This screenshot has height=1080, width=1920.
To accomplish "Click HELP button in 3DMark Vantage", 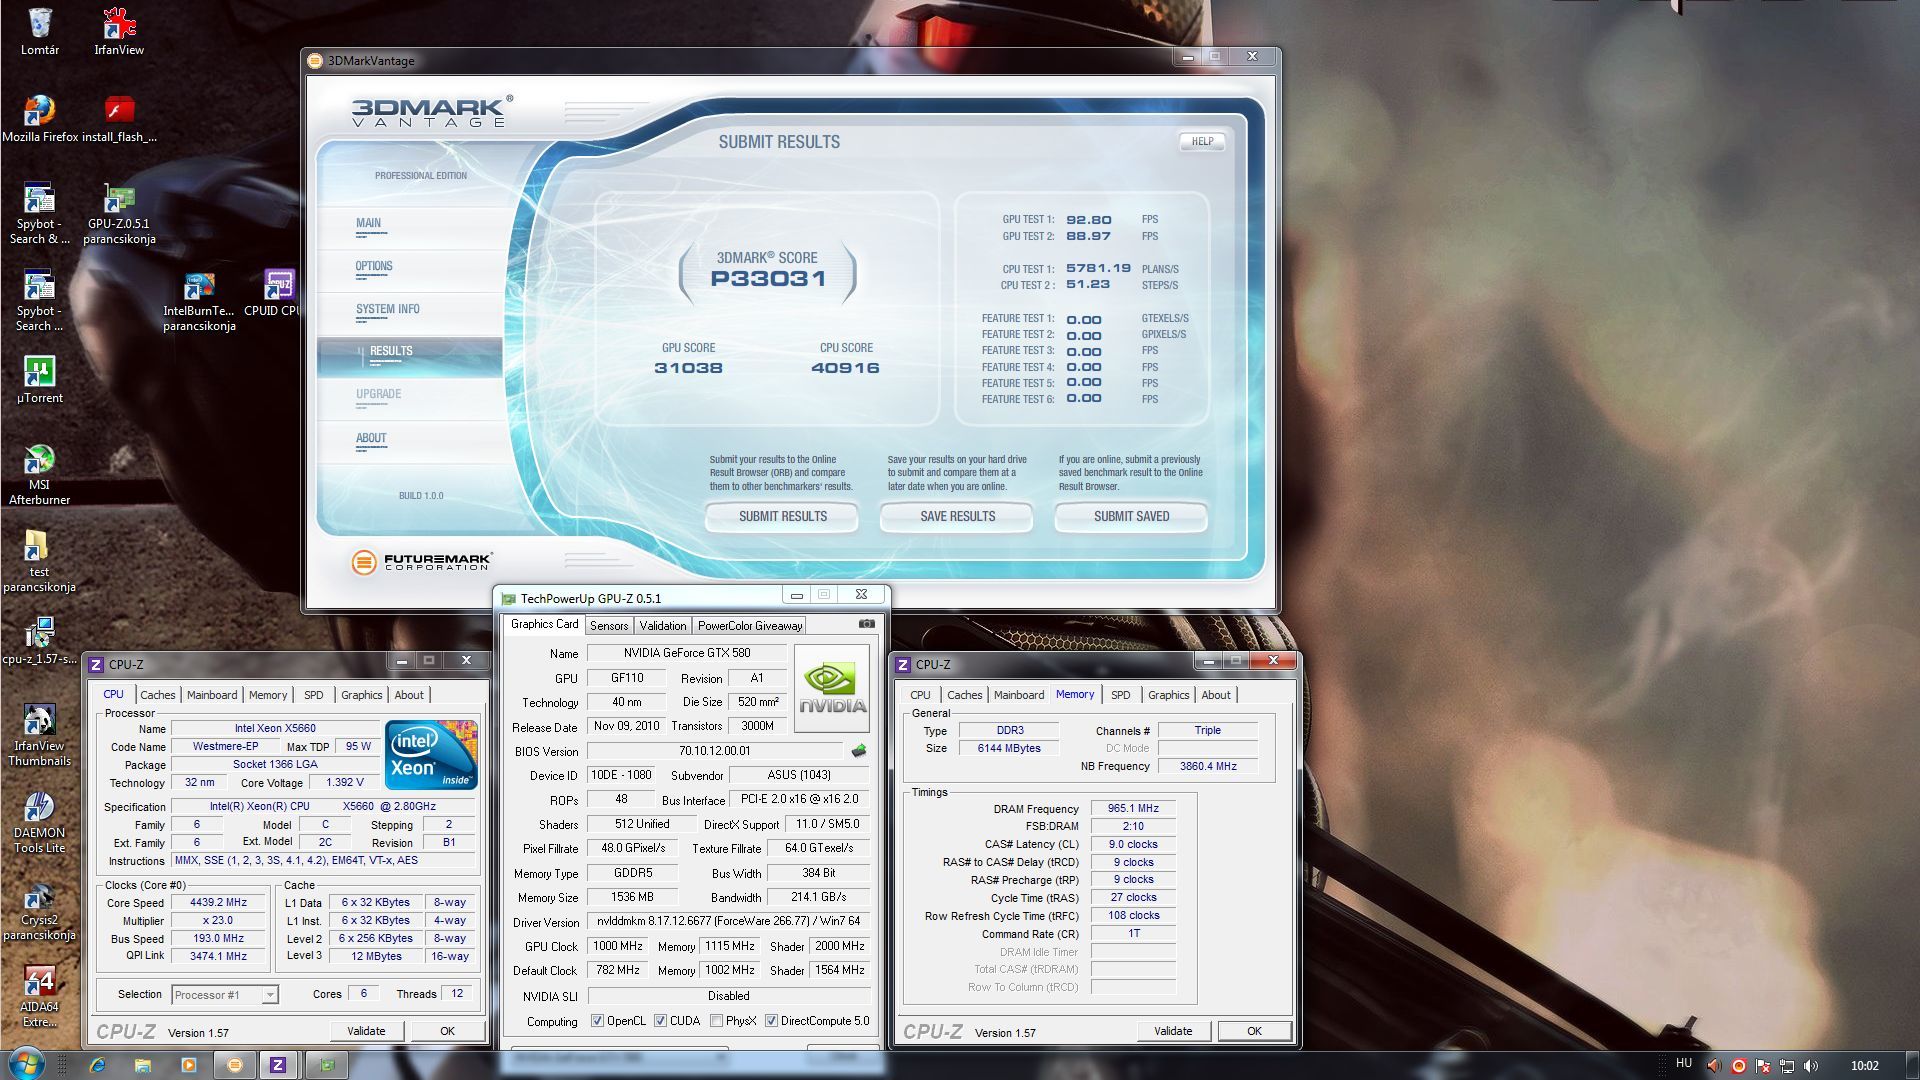I will pos(1202,142).
